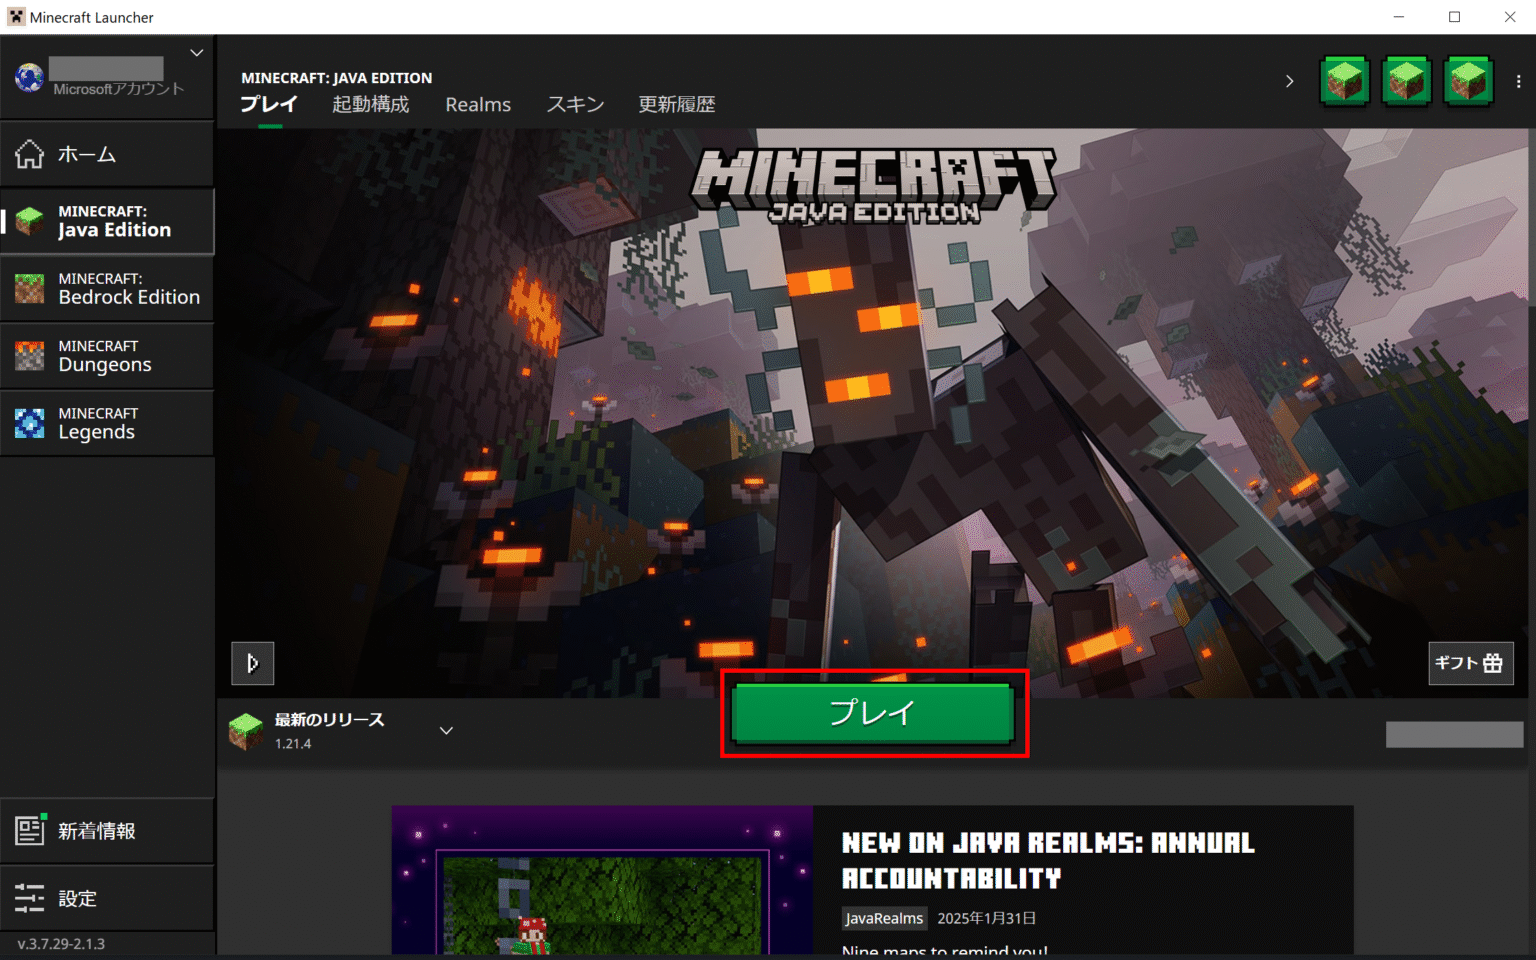
Task: Expand the 最新のリリース version selector
Action: pos(446,730)
